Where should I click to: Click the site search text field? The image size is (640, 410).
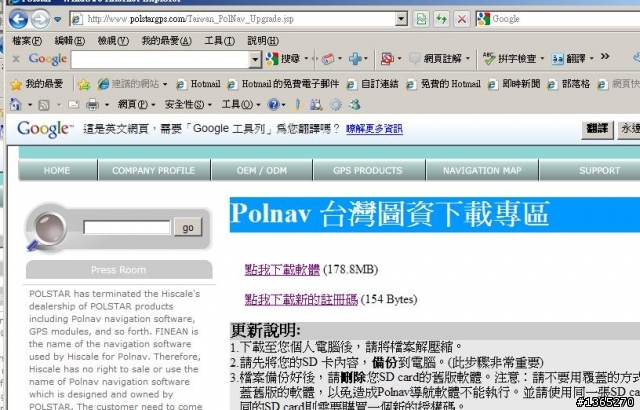pyautogui.click(x=127, y=227)
